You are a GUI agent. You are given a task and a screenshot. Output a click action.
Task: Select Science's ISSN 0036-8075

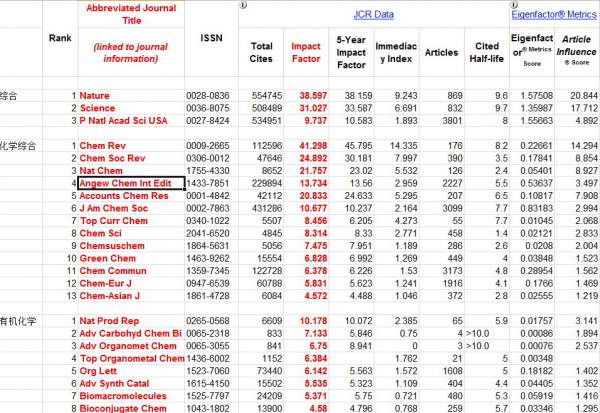208,108
